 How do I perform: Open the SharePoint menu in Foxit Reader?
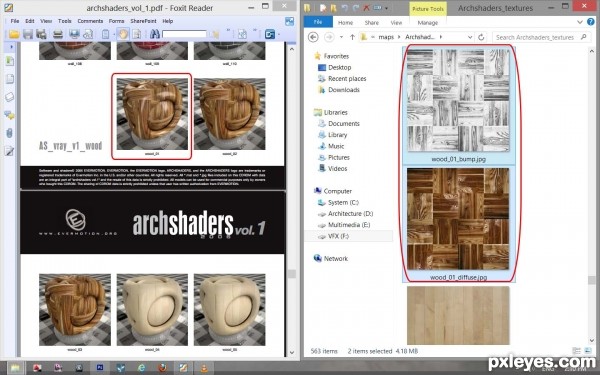[143, 21]
